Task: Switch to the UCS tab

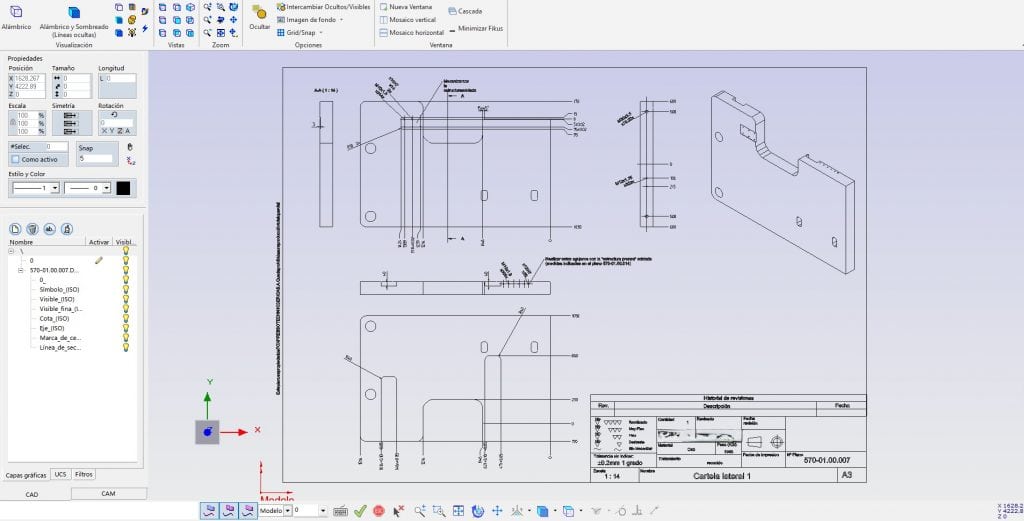Action: [x=60, y=475]
